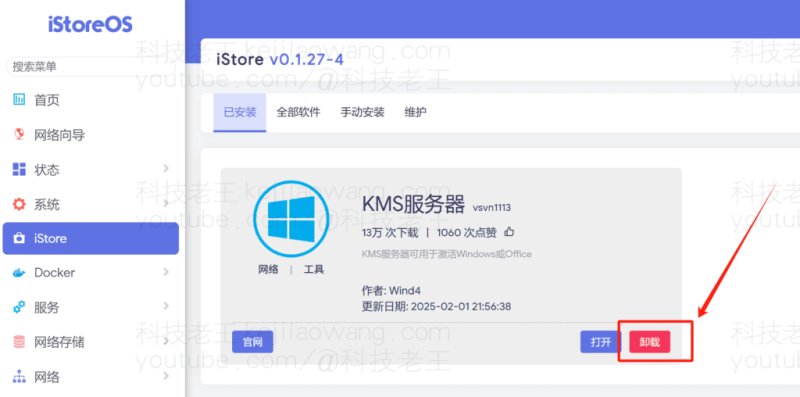Click the system gear icon
800x397 pixels.
(x=19, y=205)
